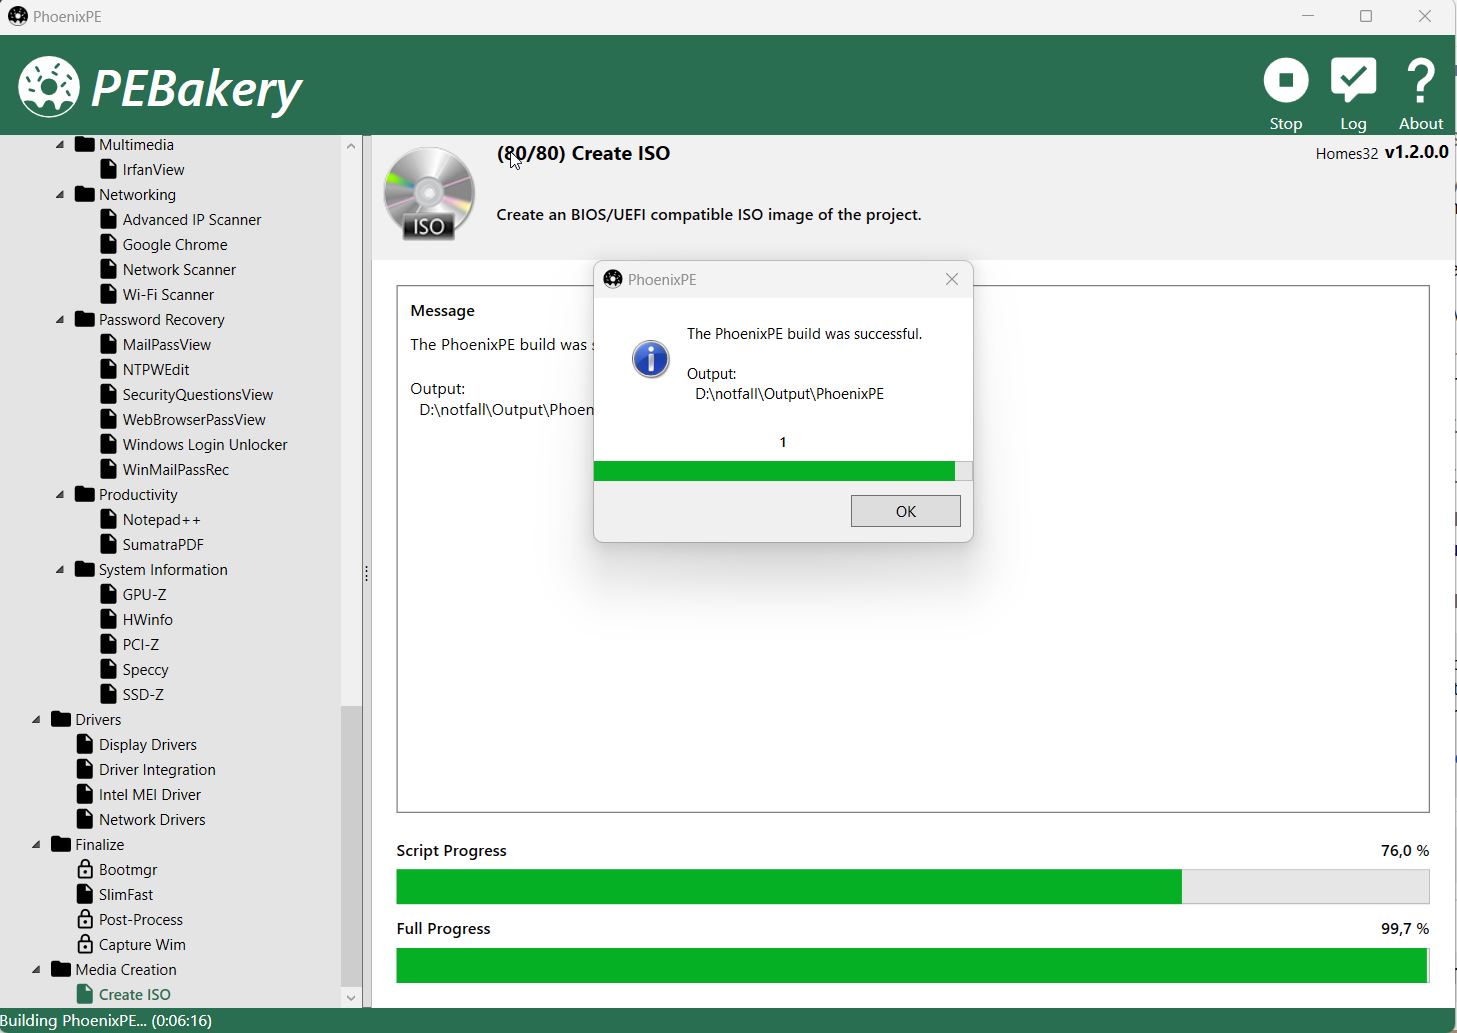
Task: Click the tree scrollbar up arrow
Action: pos(351,146)
